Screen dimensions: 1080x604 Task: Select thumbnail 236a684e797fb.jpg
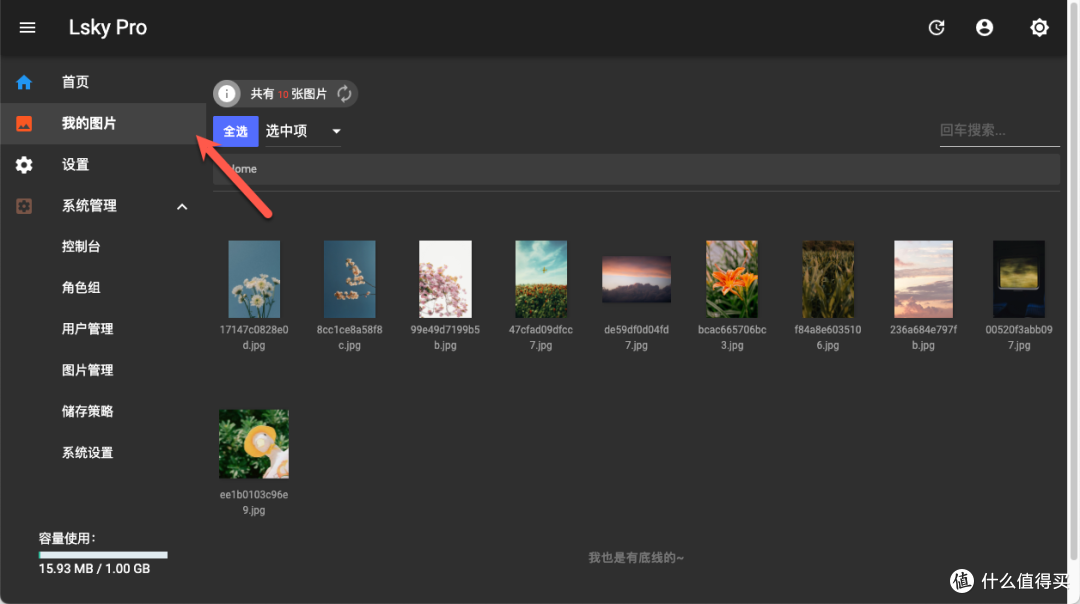(923, 279)
